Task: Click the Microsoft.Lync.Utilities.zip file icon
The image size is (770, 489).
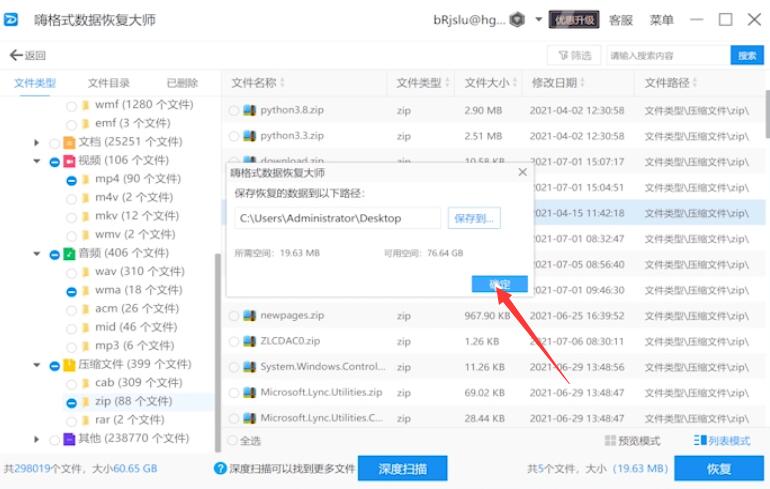Action: (249, 392)
